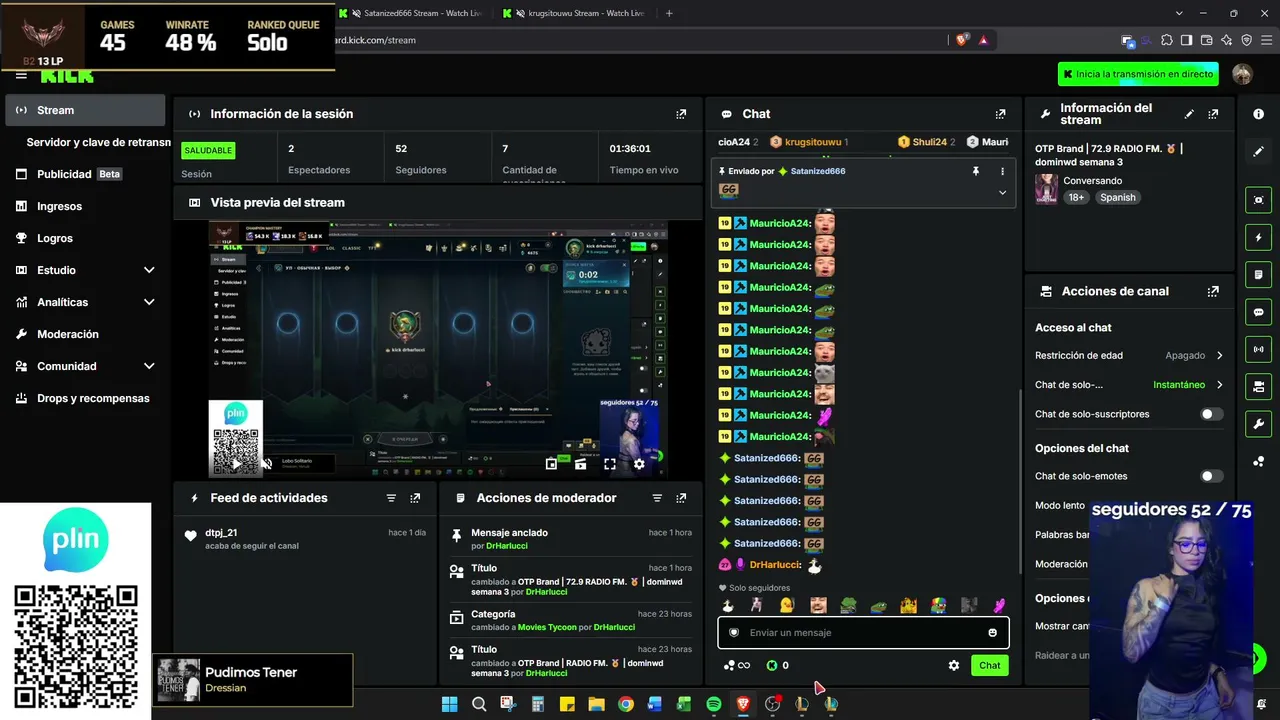Enable picture-in-picture on stream preview
This screenshot has width=1280, height=720.
551,464
